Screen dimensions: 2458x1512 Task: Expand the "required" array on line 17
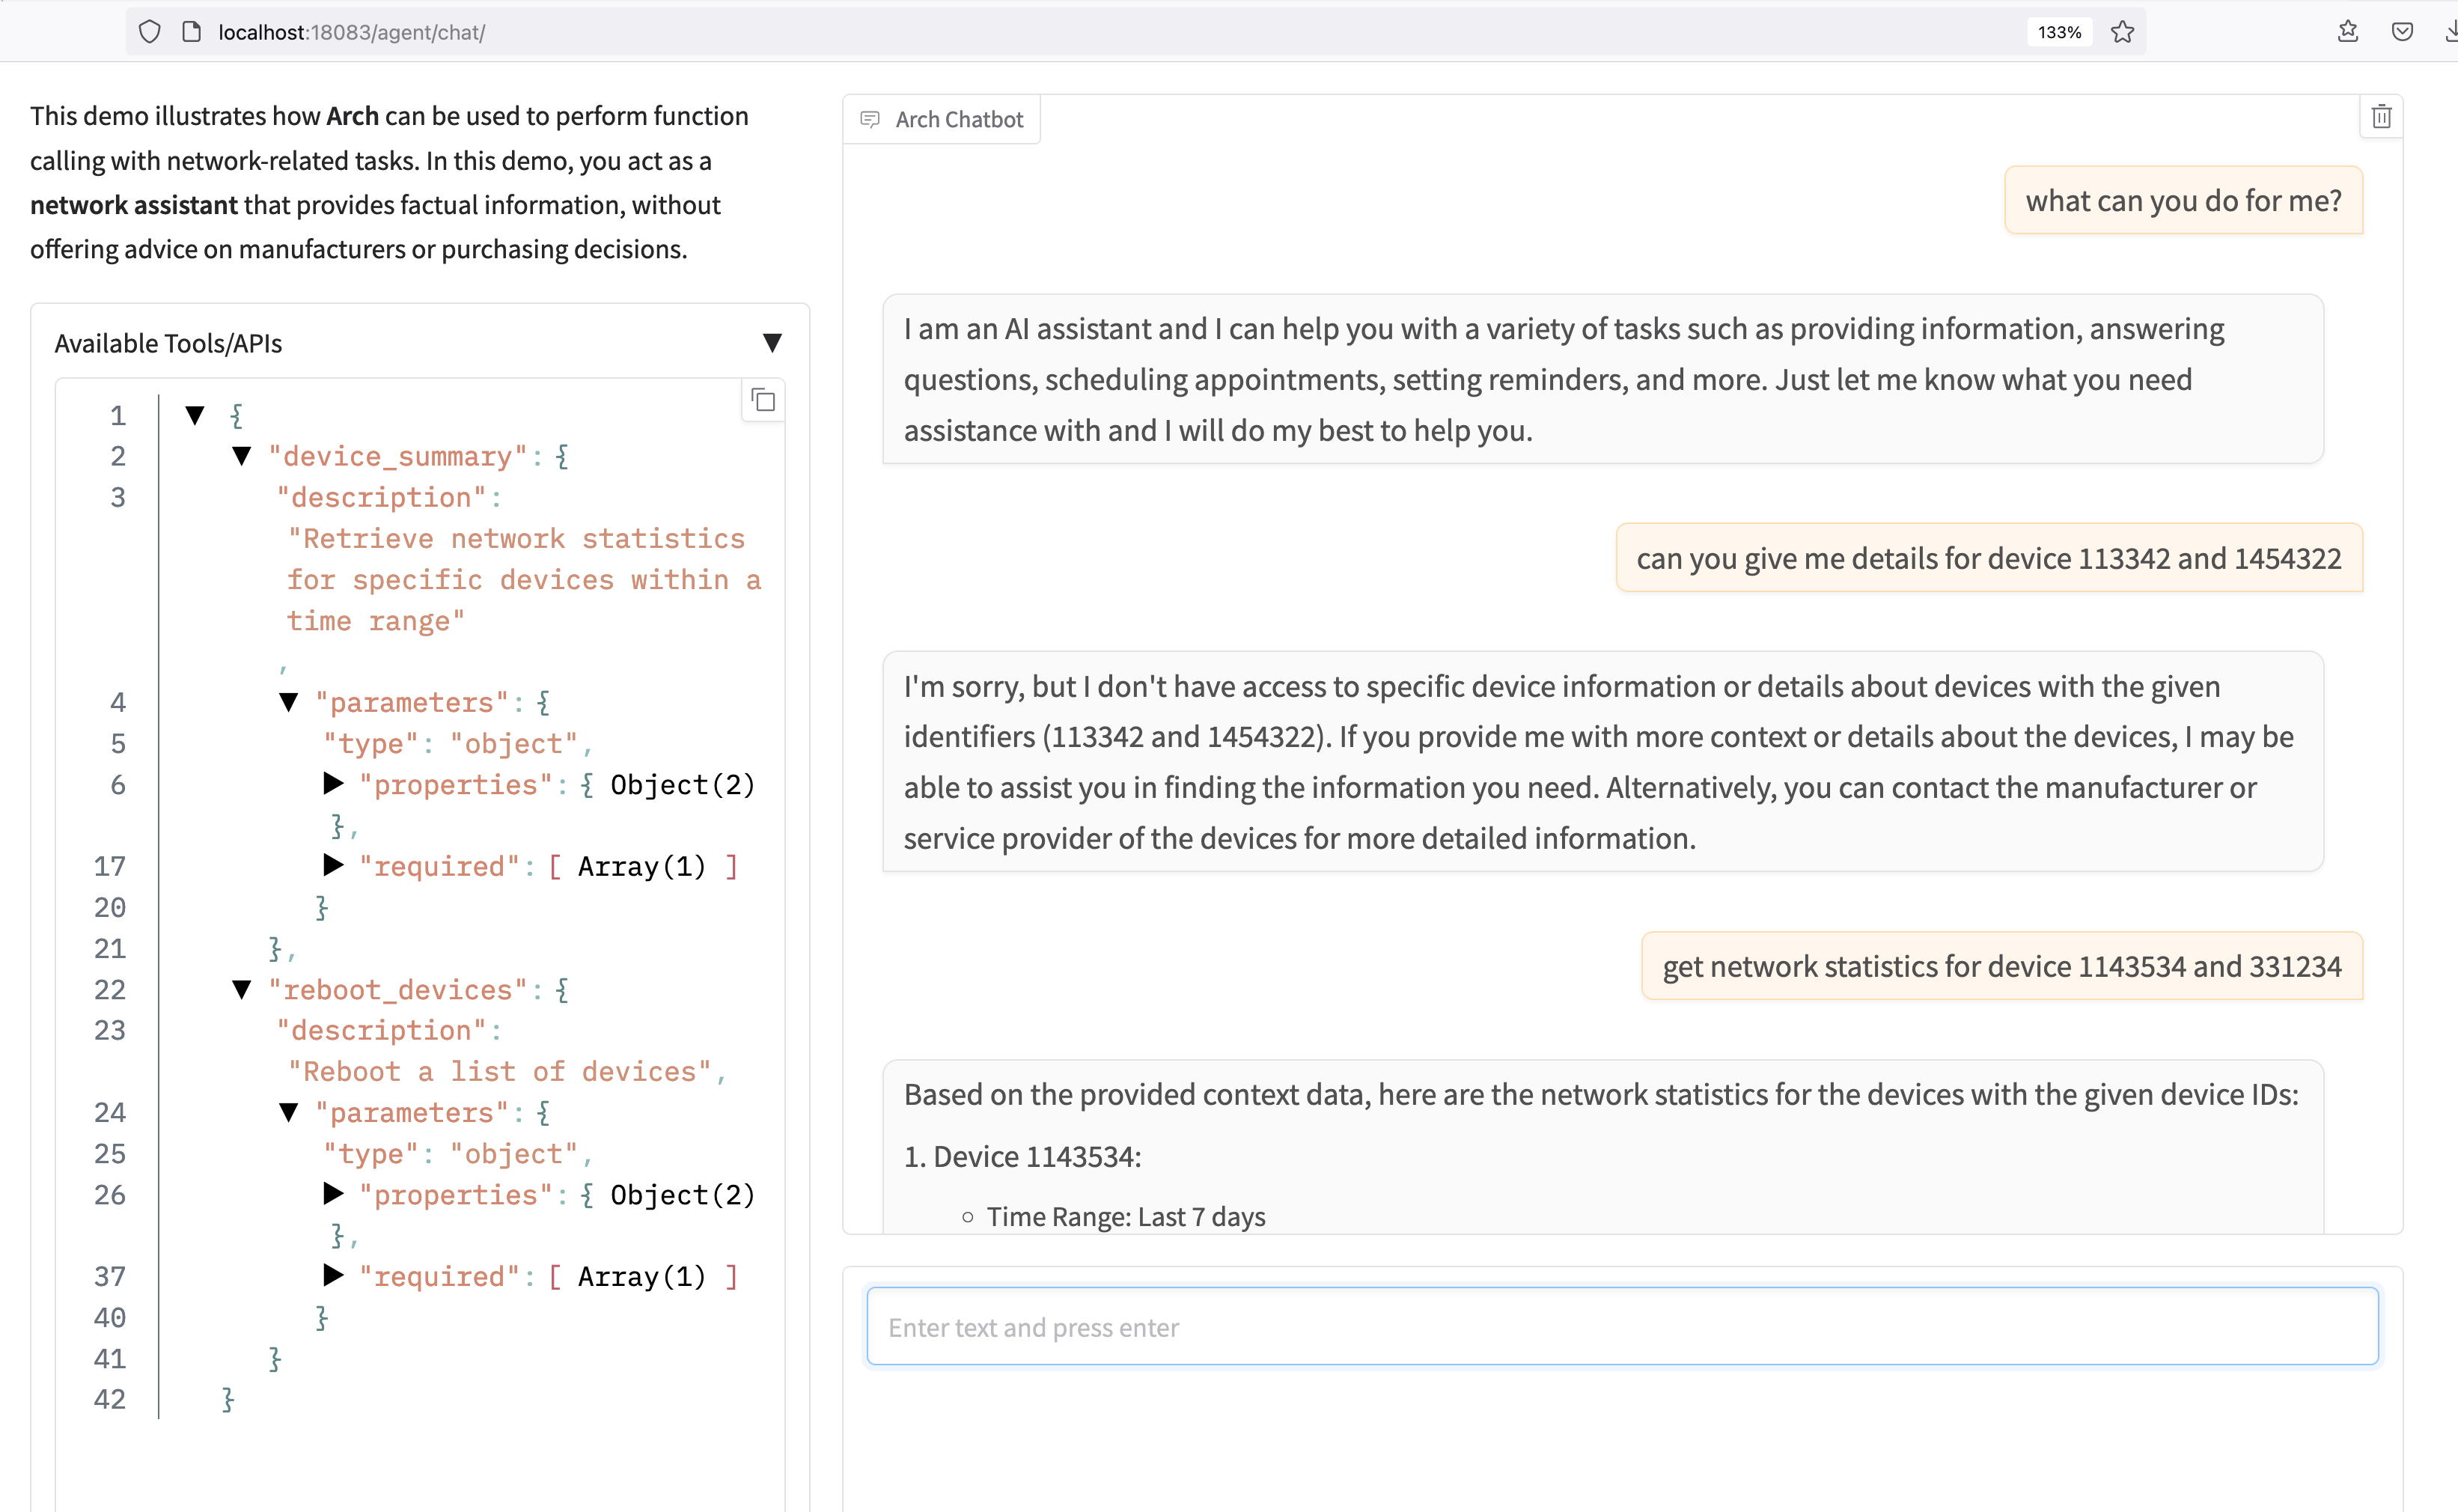(334, 866)
